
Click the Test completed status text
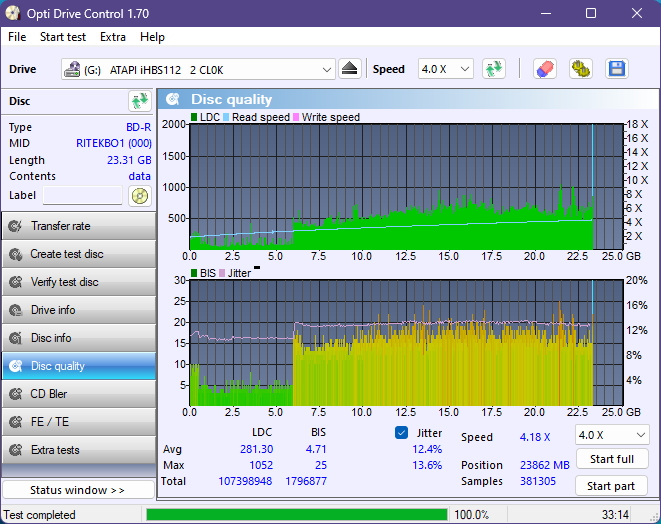pyautogui.click(x=40, y=515)
